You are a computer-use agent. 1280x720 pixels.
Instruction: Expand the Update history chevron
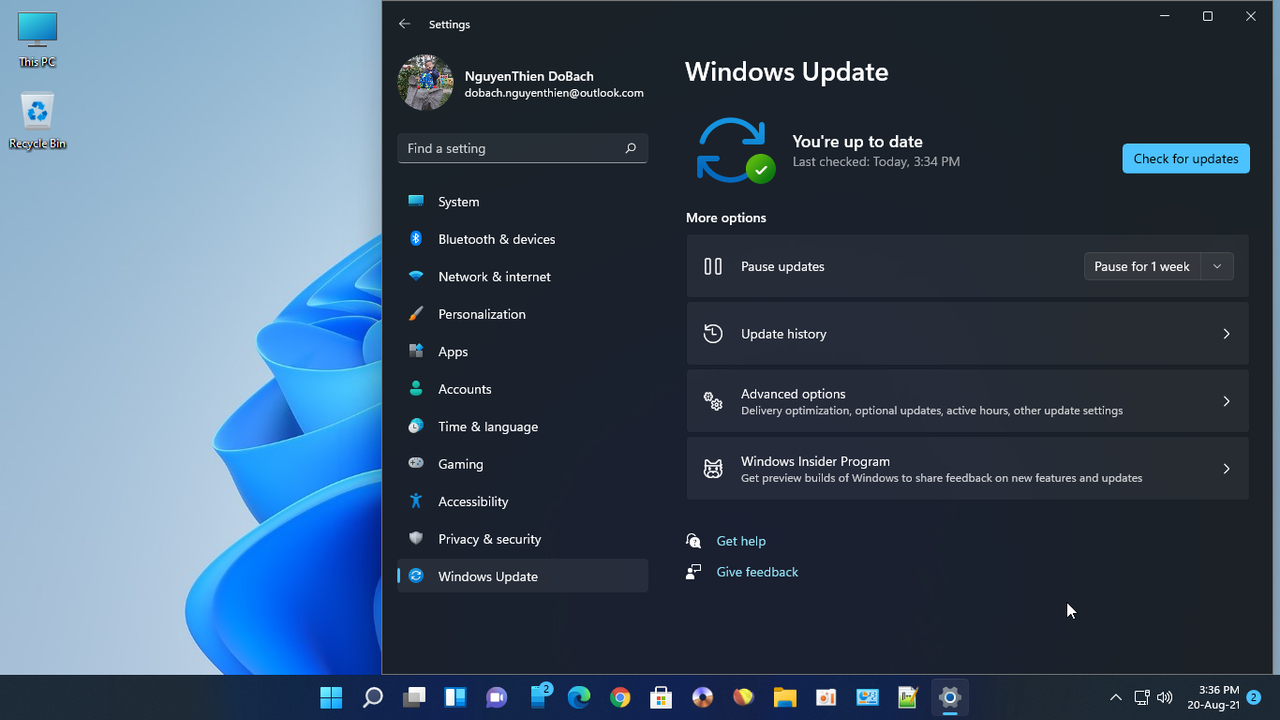[x=1226, y=334]
